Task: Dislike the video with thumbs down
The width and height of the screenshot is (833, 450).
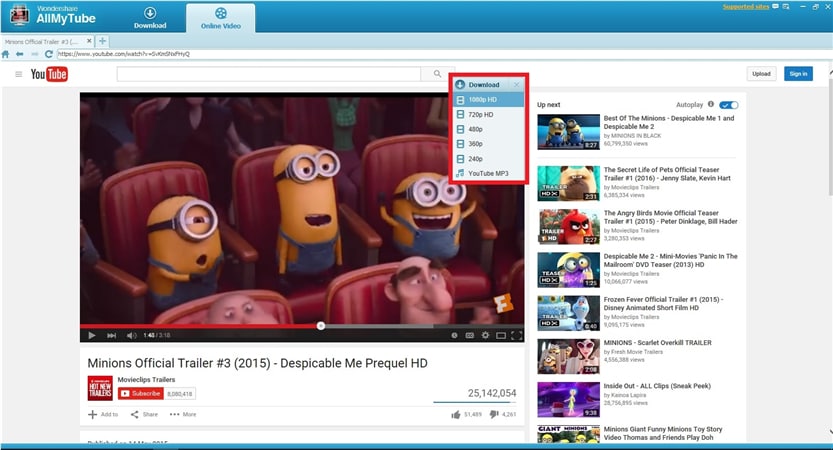Action: coord(494,414)
